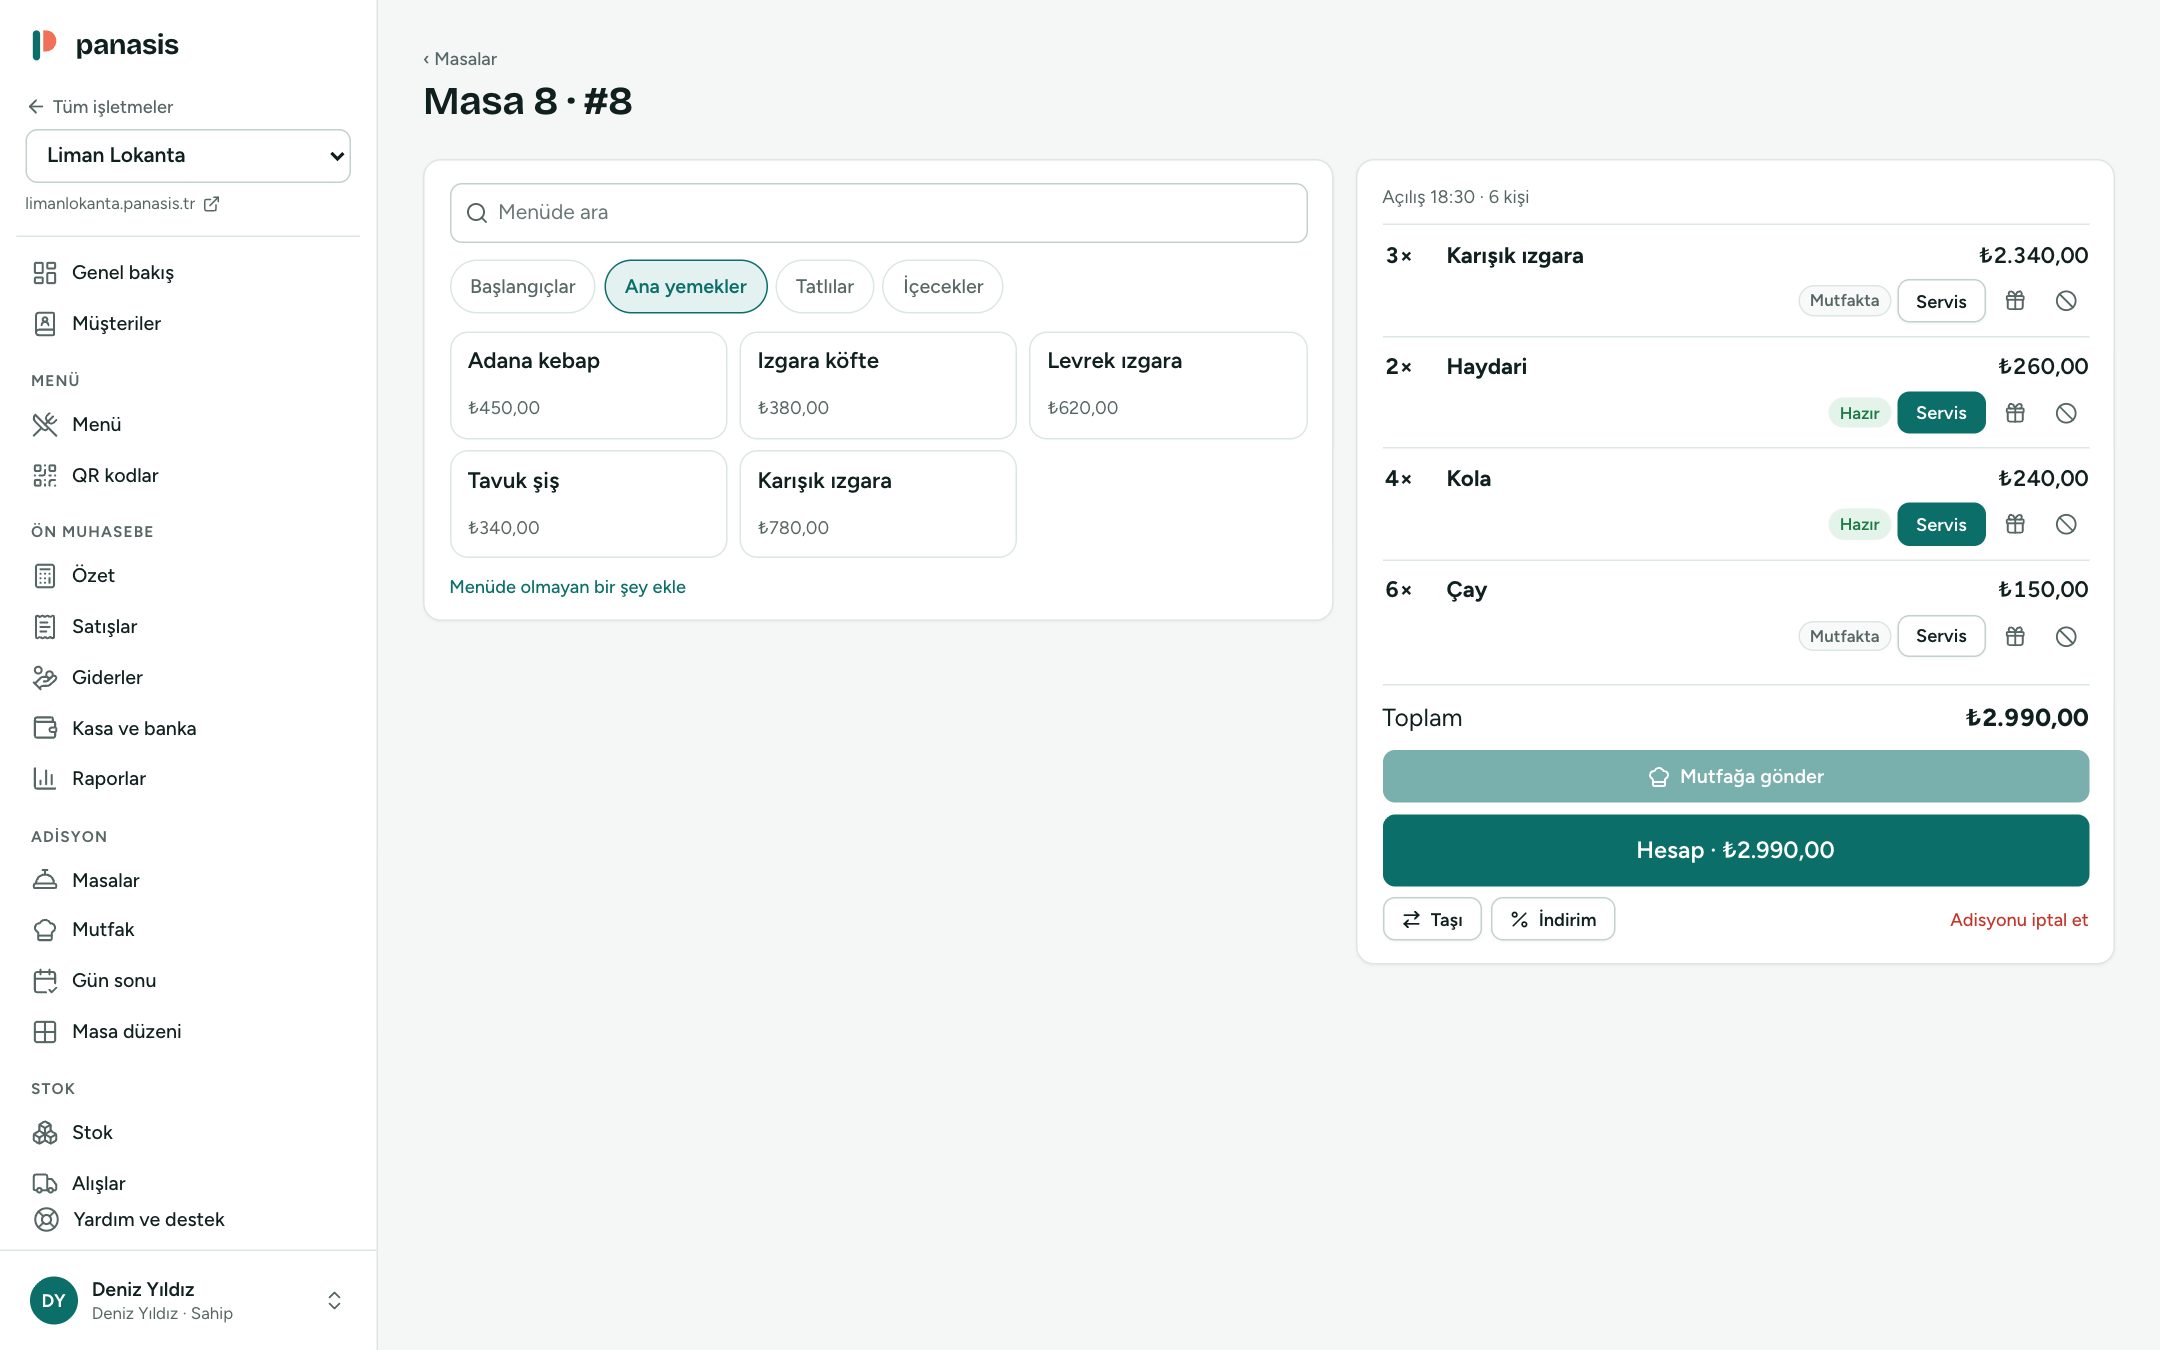Toggle Servis for Çay order

[1941, 636]
